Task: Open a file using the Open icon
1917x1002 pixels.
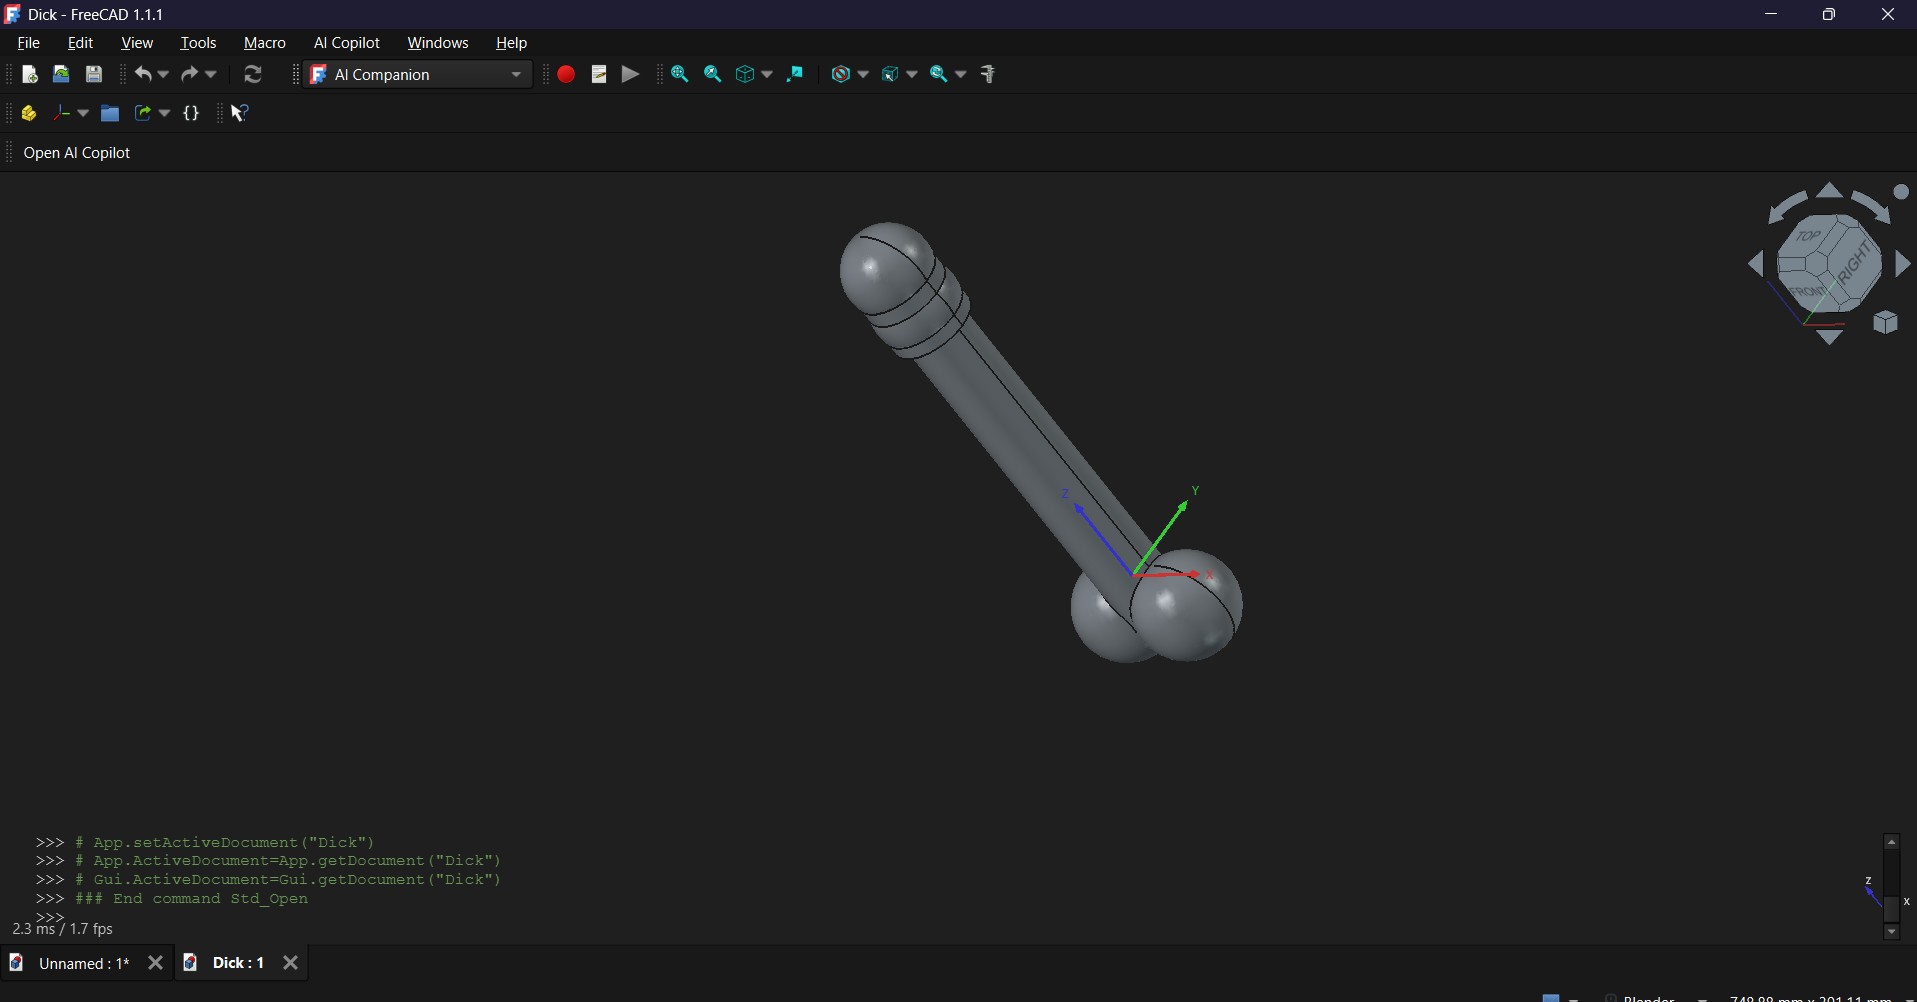Action: point(62,75)
